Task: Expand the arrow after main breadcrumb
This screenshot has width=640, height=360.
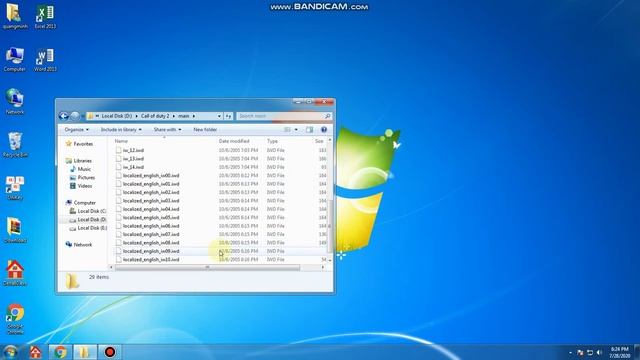Action: (x=194, y=116)
